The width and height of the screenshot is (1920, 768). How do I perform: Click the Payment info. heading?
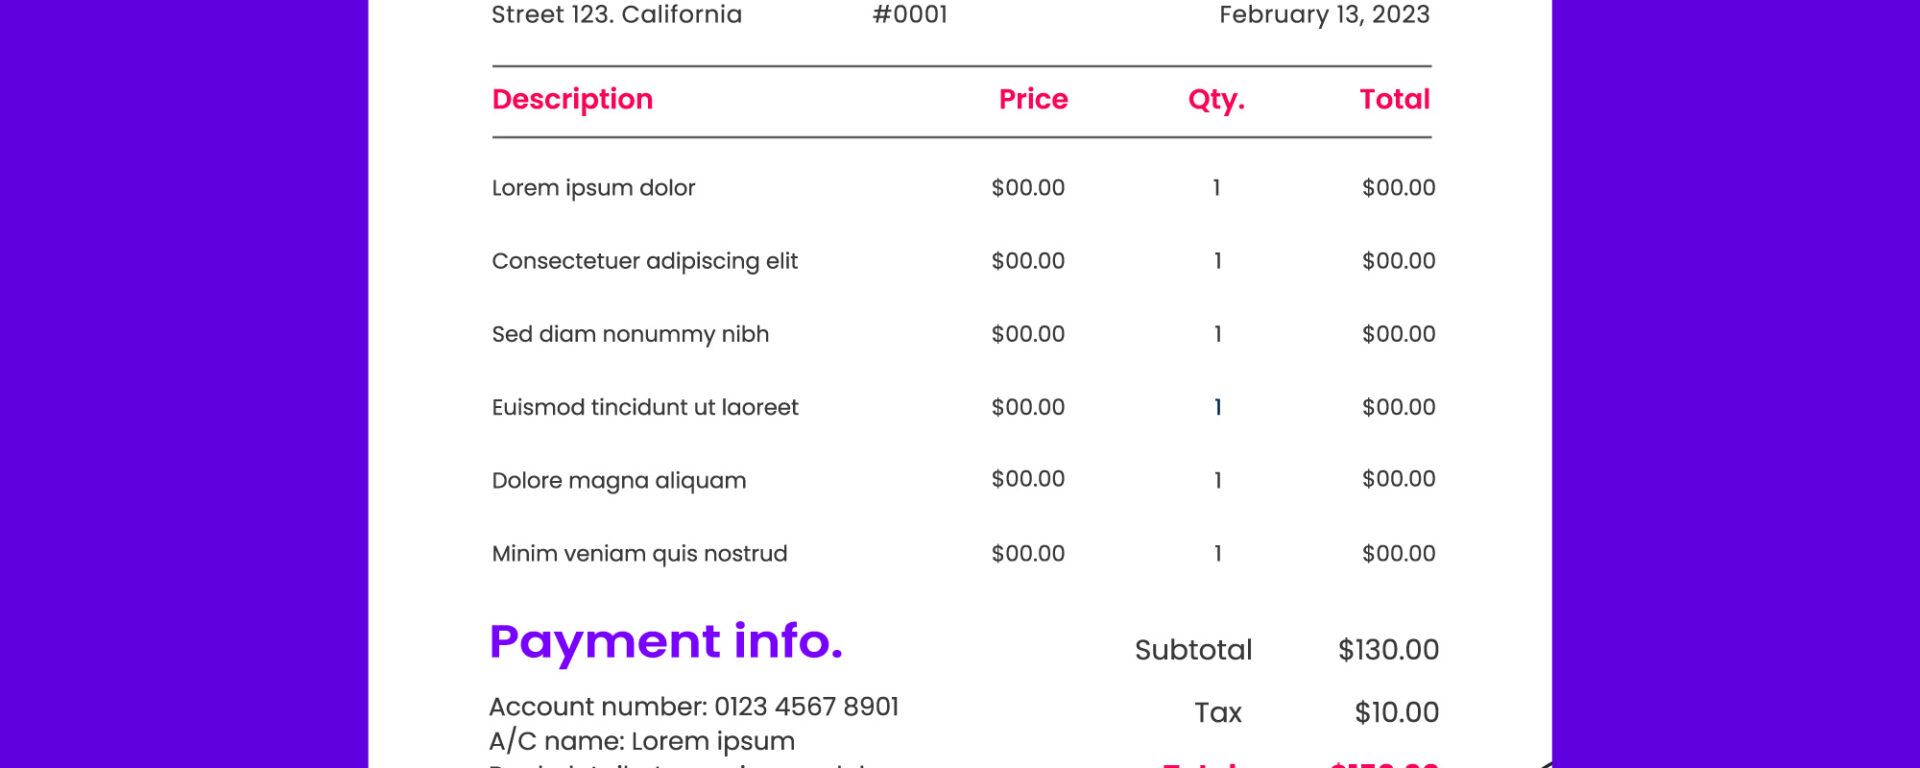tap(665, 641)
